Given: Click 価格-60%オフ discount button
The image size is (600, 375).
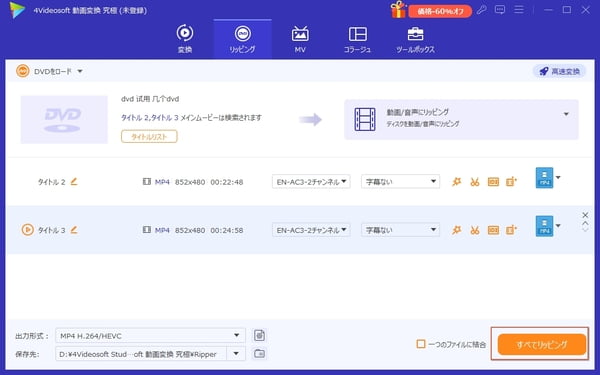Looking at the screenshot, I should (440, 11).
